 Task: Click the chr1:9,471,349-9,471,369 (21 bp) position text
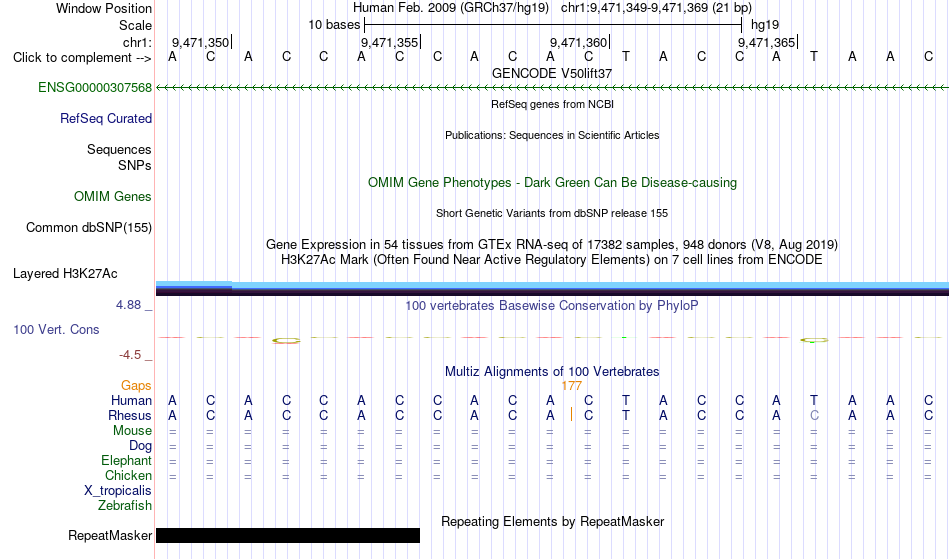coord(656,8)
